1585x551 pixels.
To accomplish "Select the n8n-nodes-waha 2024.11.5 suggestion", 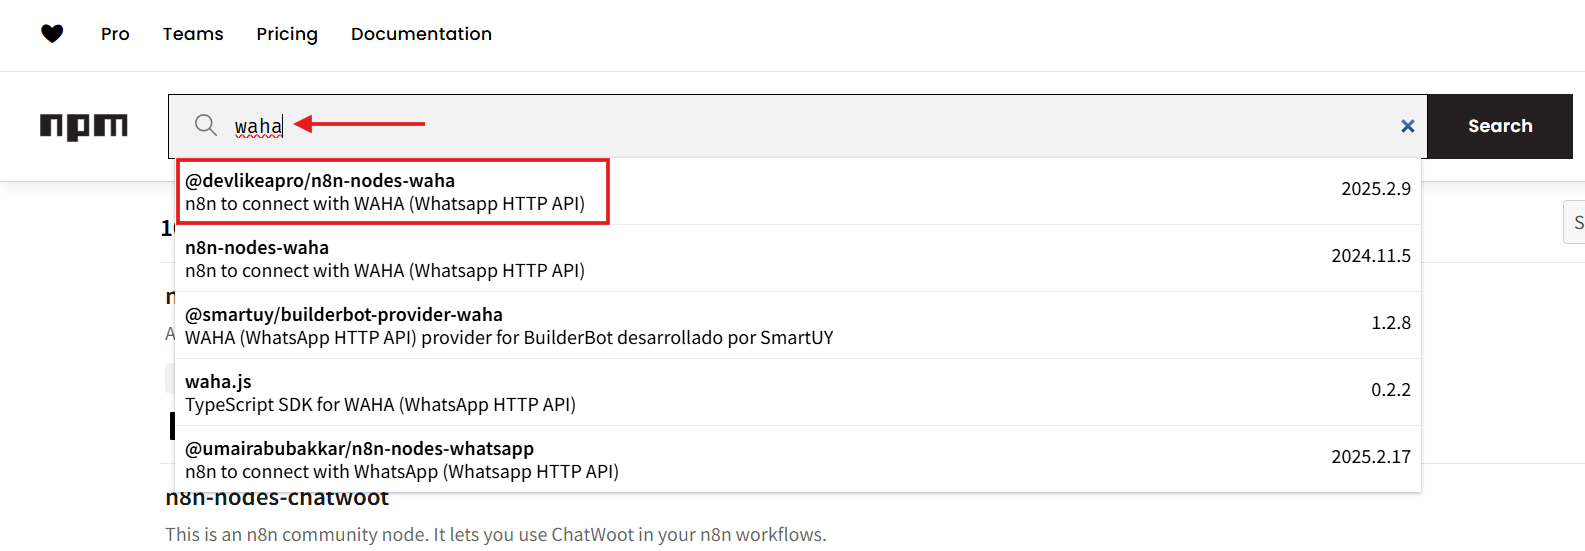I will point(798,259).
